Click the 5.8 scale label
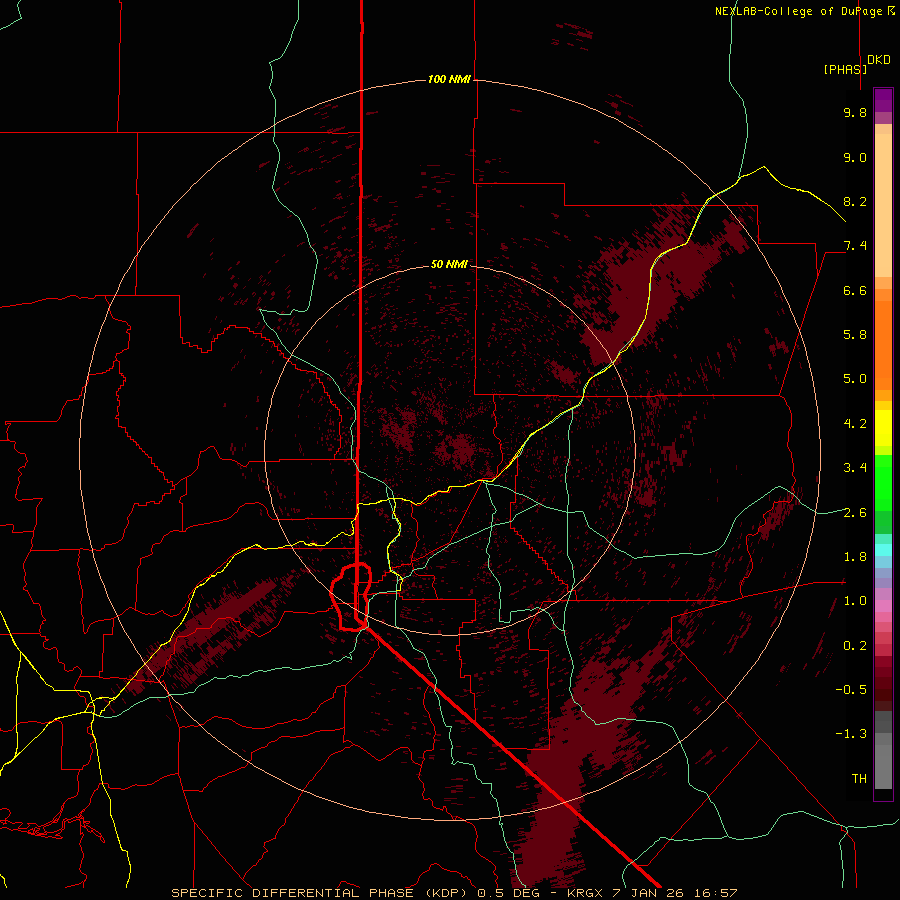900x900 pixels. pos(855,335)
